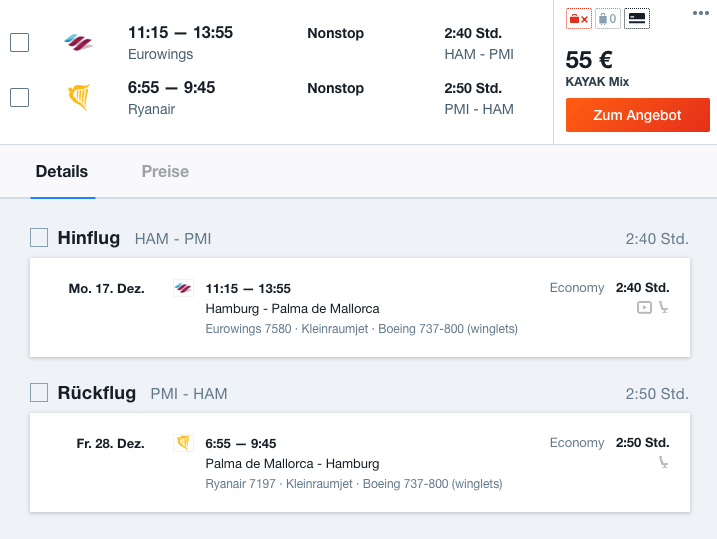This screenshot has width=717, height=539.
Task: Click the checked baggage count icon
Action: click(607, 18)
